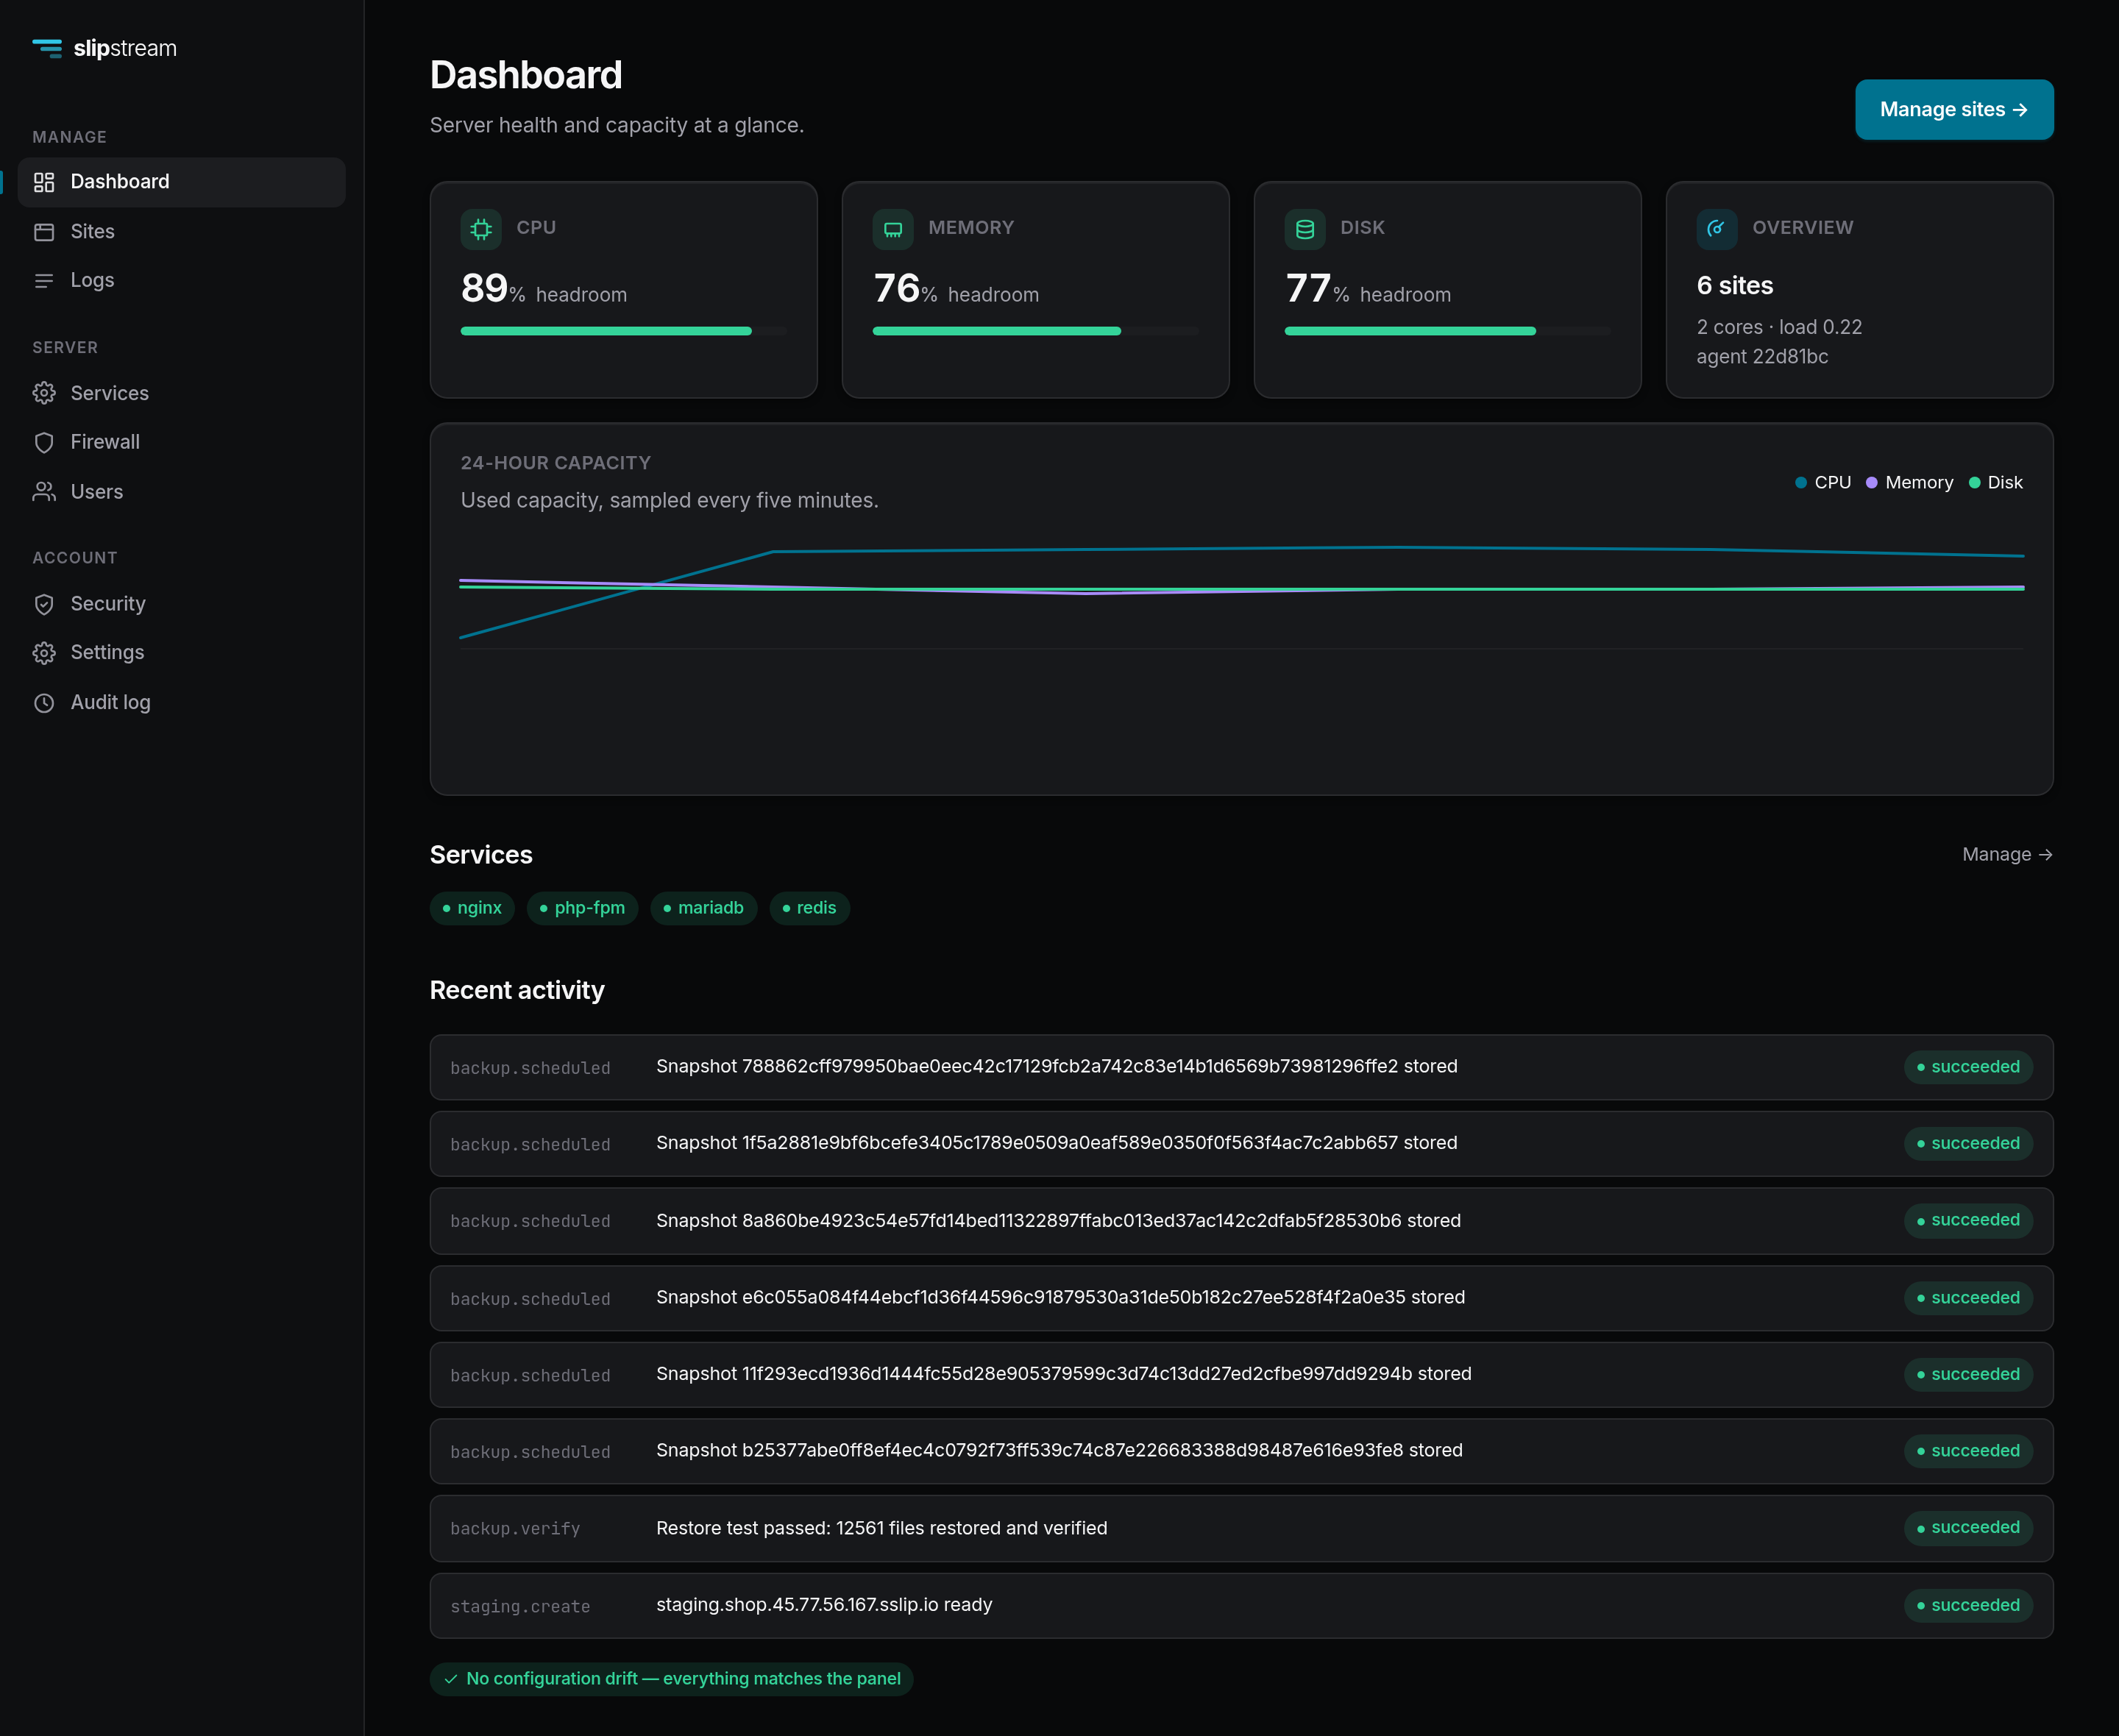The width and height of the screenshot is (2119, 1736).
Task: Open the Dashboard menu item
Action: coord(182,182)
